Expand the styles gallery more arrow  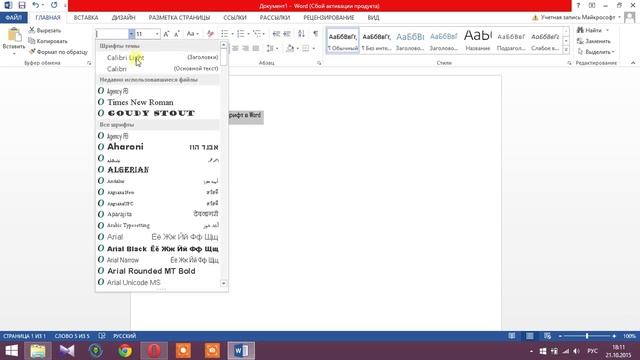pos(566,50)
